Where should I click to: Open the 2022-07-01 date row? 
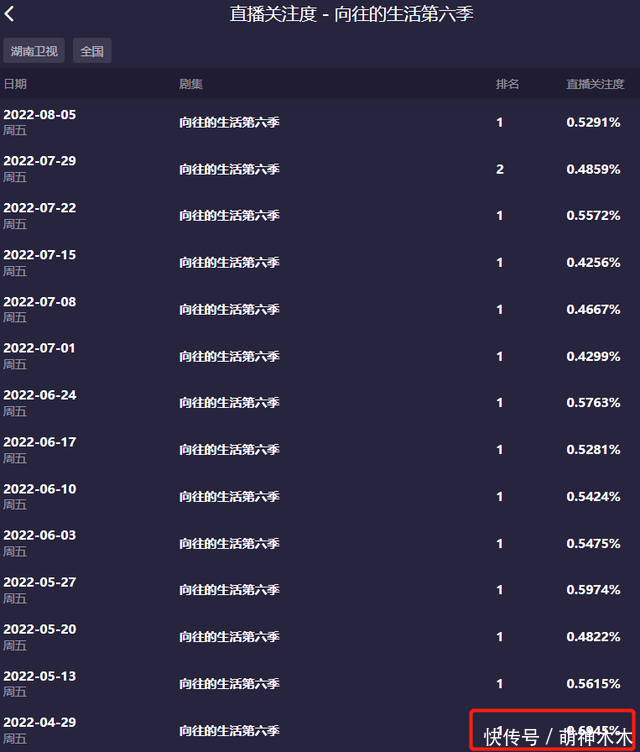coord(39,348)
